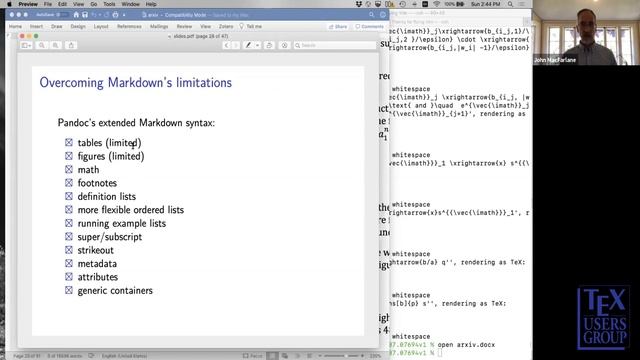Click Word's title bar search icon
Image resolution: width=640 pixels, height=360 pixels.
pyautogui.click(x=371, y=15)
